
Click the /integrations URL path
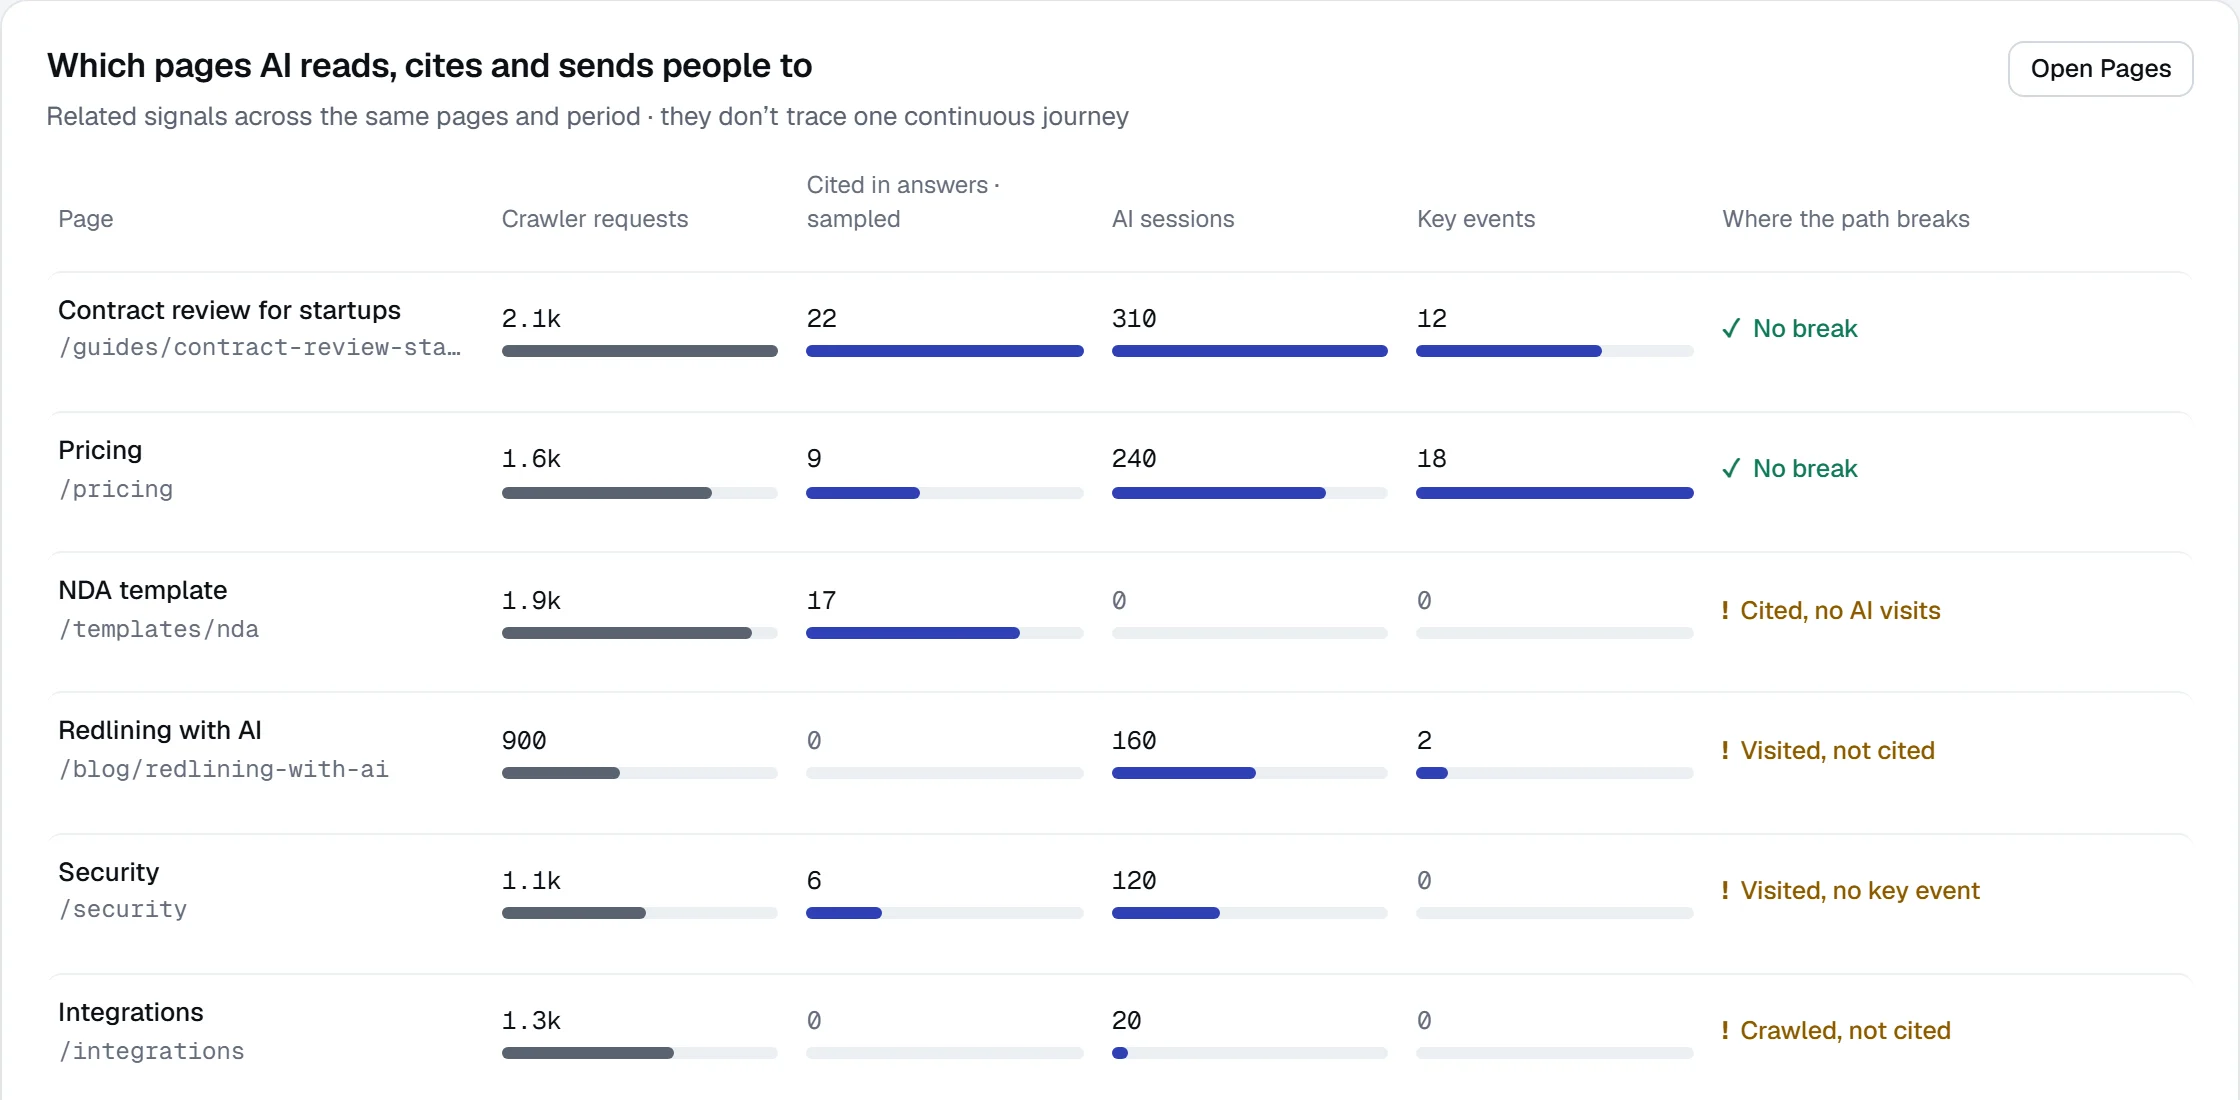[x=151, y=1051]
